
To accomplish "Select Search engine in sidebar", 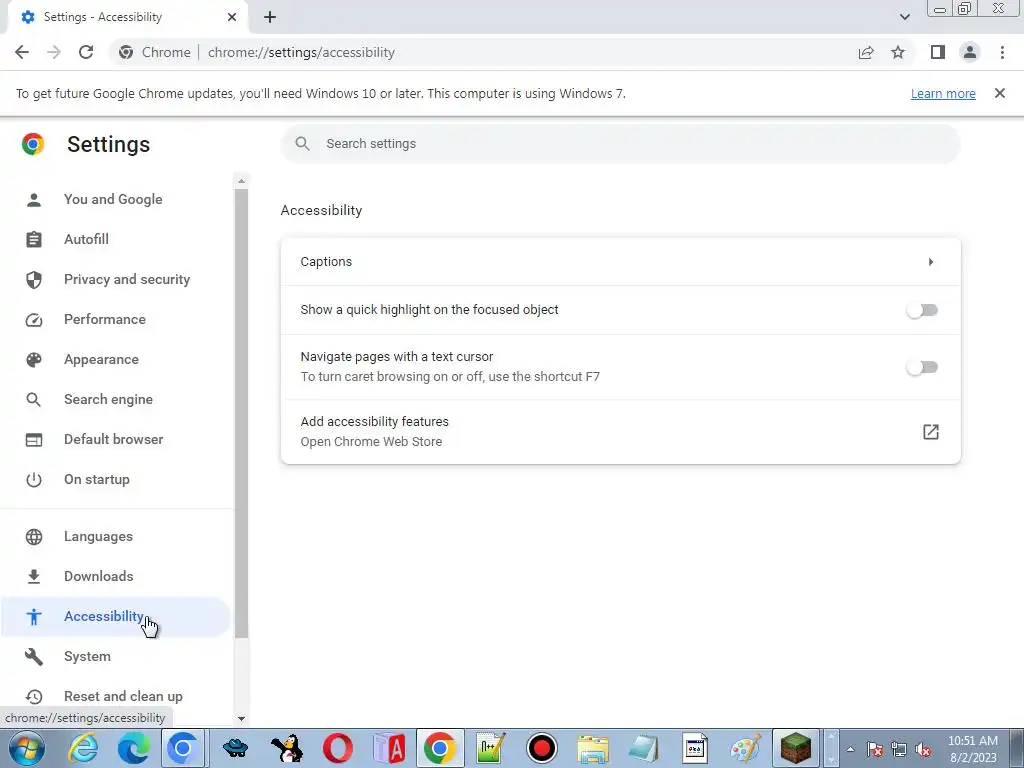I will tap(108, 399).
